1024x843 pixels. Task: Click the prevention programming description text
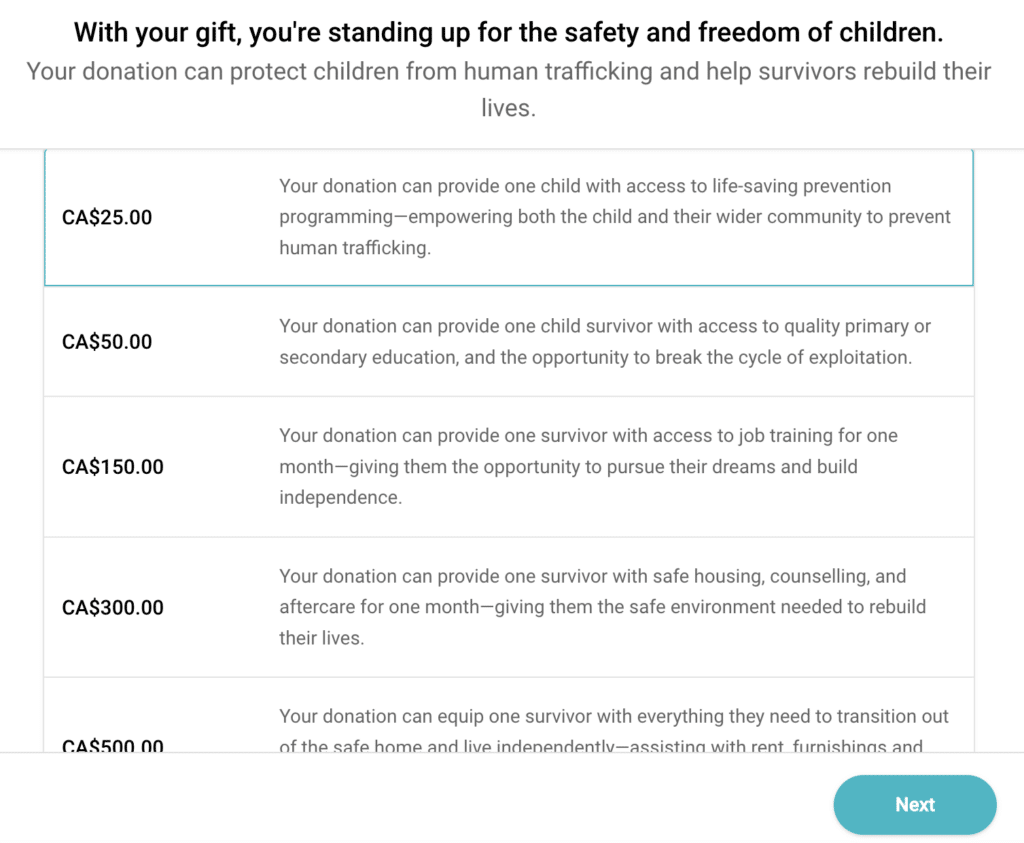614,217
